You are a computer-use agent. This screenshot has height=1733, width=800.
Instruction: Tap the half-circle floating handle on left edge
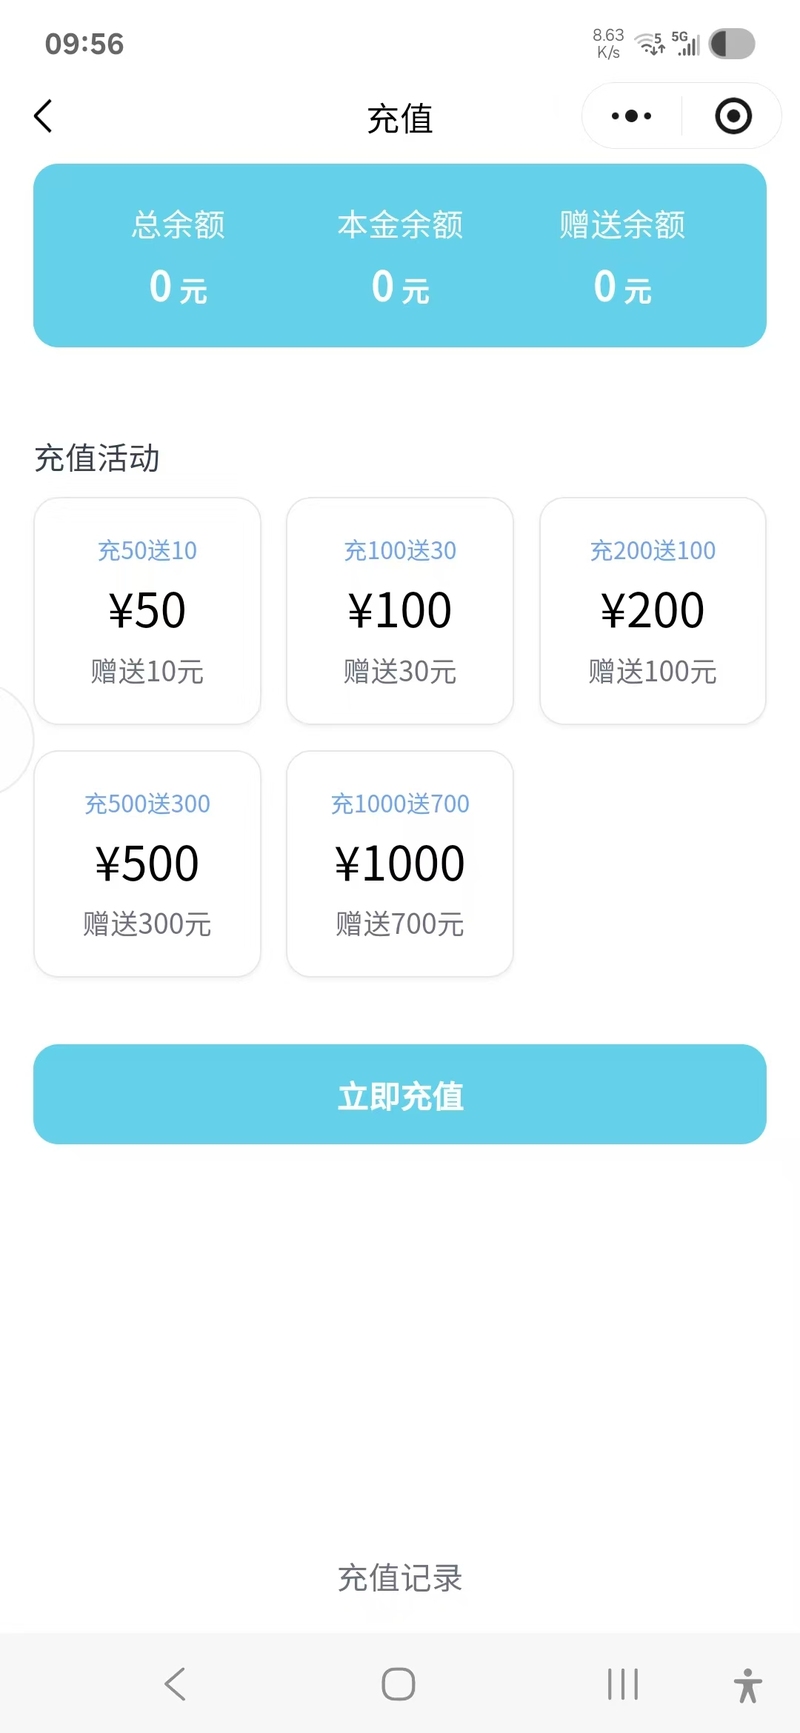[14, 740]
